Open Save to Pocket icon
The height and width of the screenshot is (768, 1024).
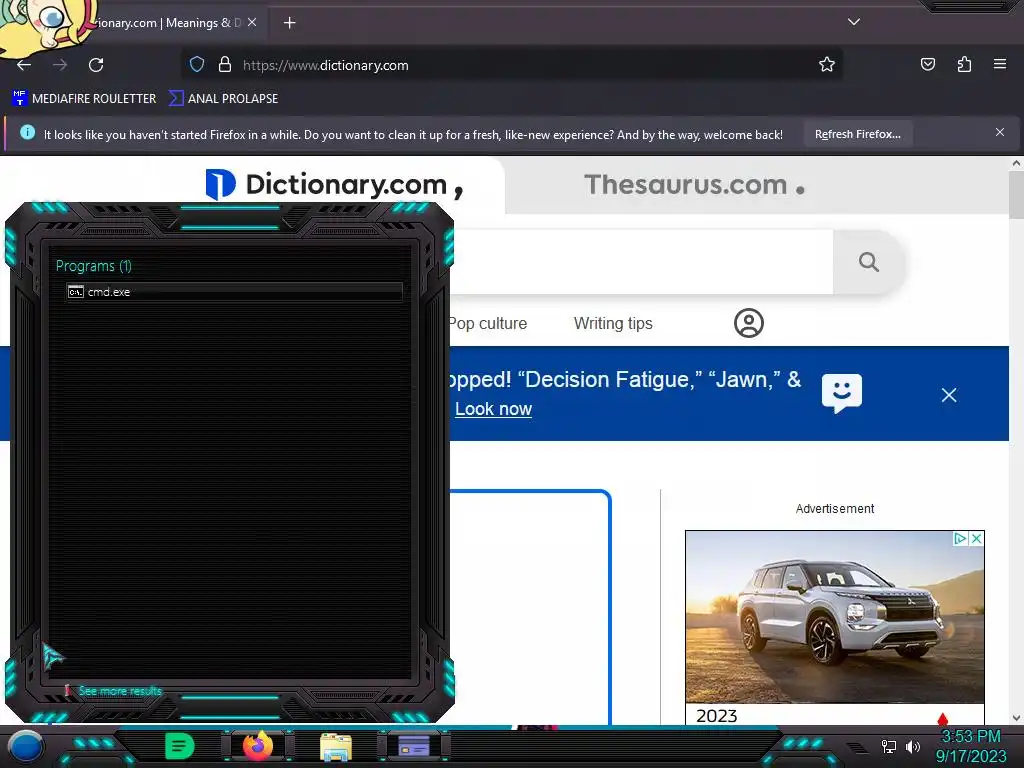(x=927, y=64)
